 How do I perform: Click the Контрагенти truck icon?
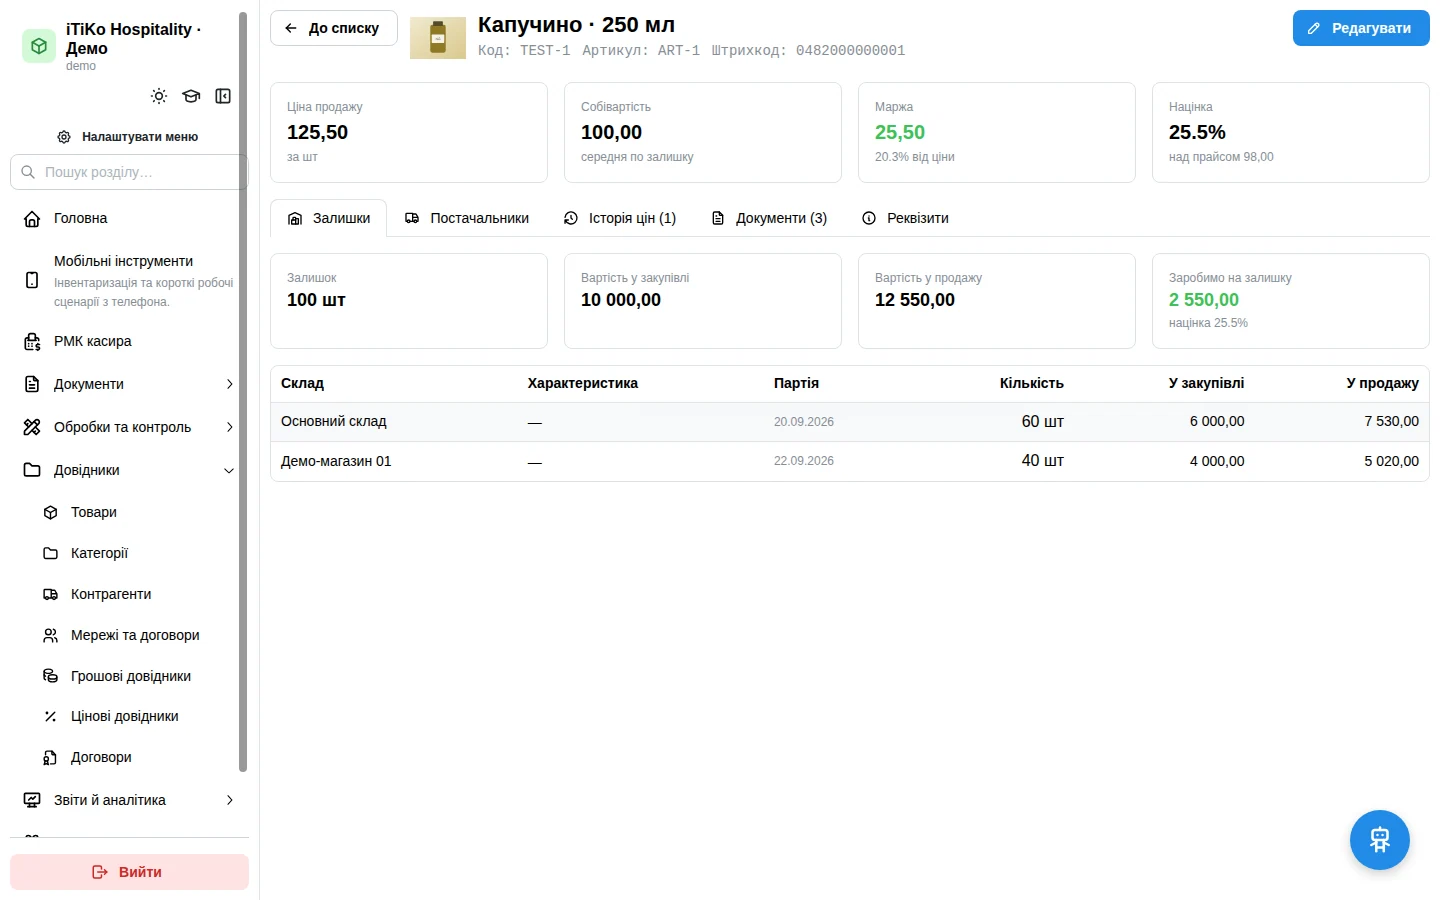(50, 594)
